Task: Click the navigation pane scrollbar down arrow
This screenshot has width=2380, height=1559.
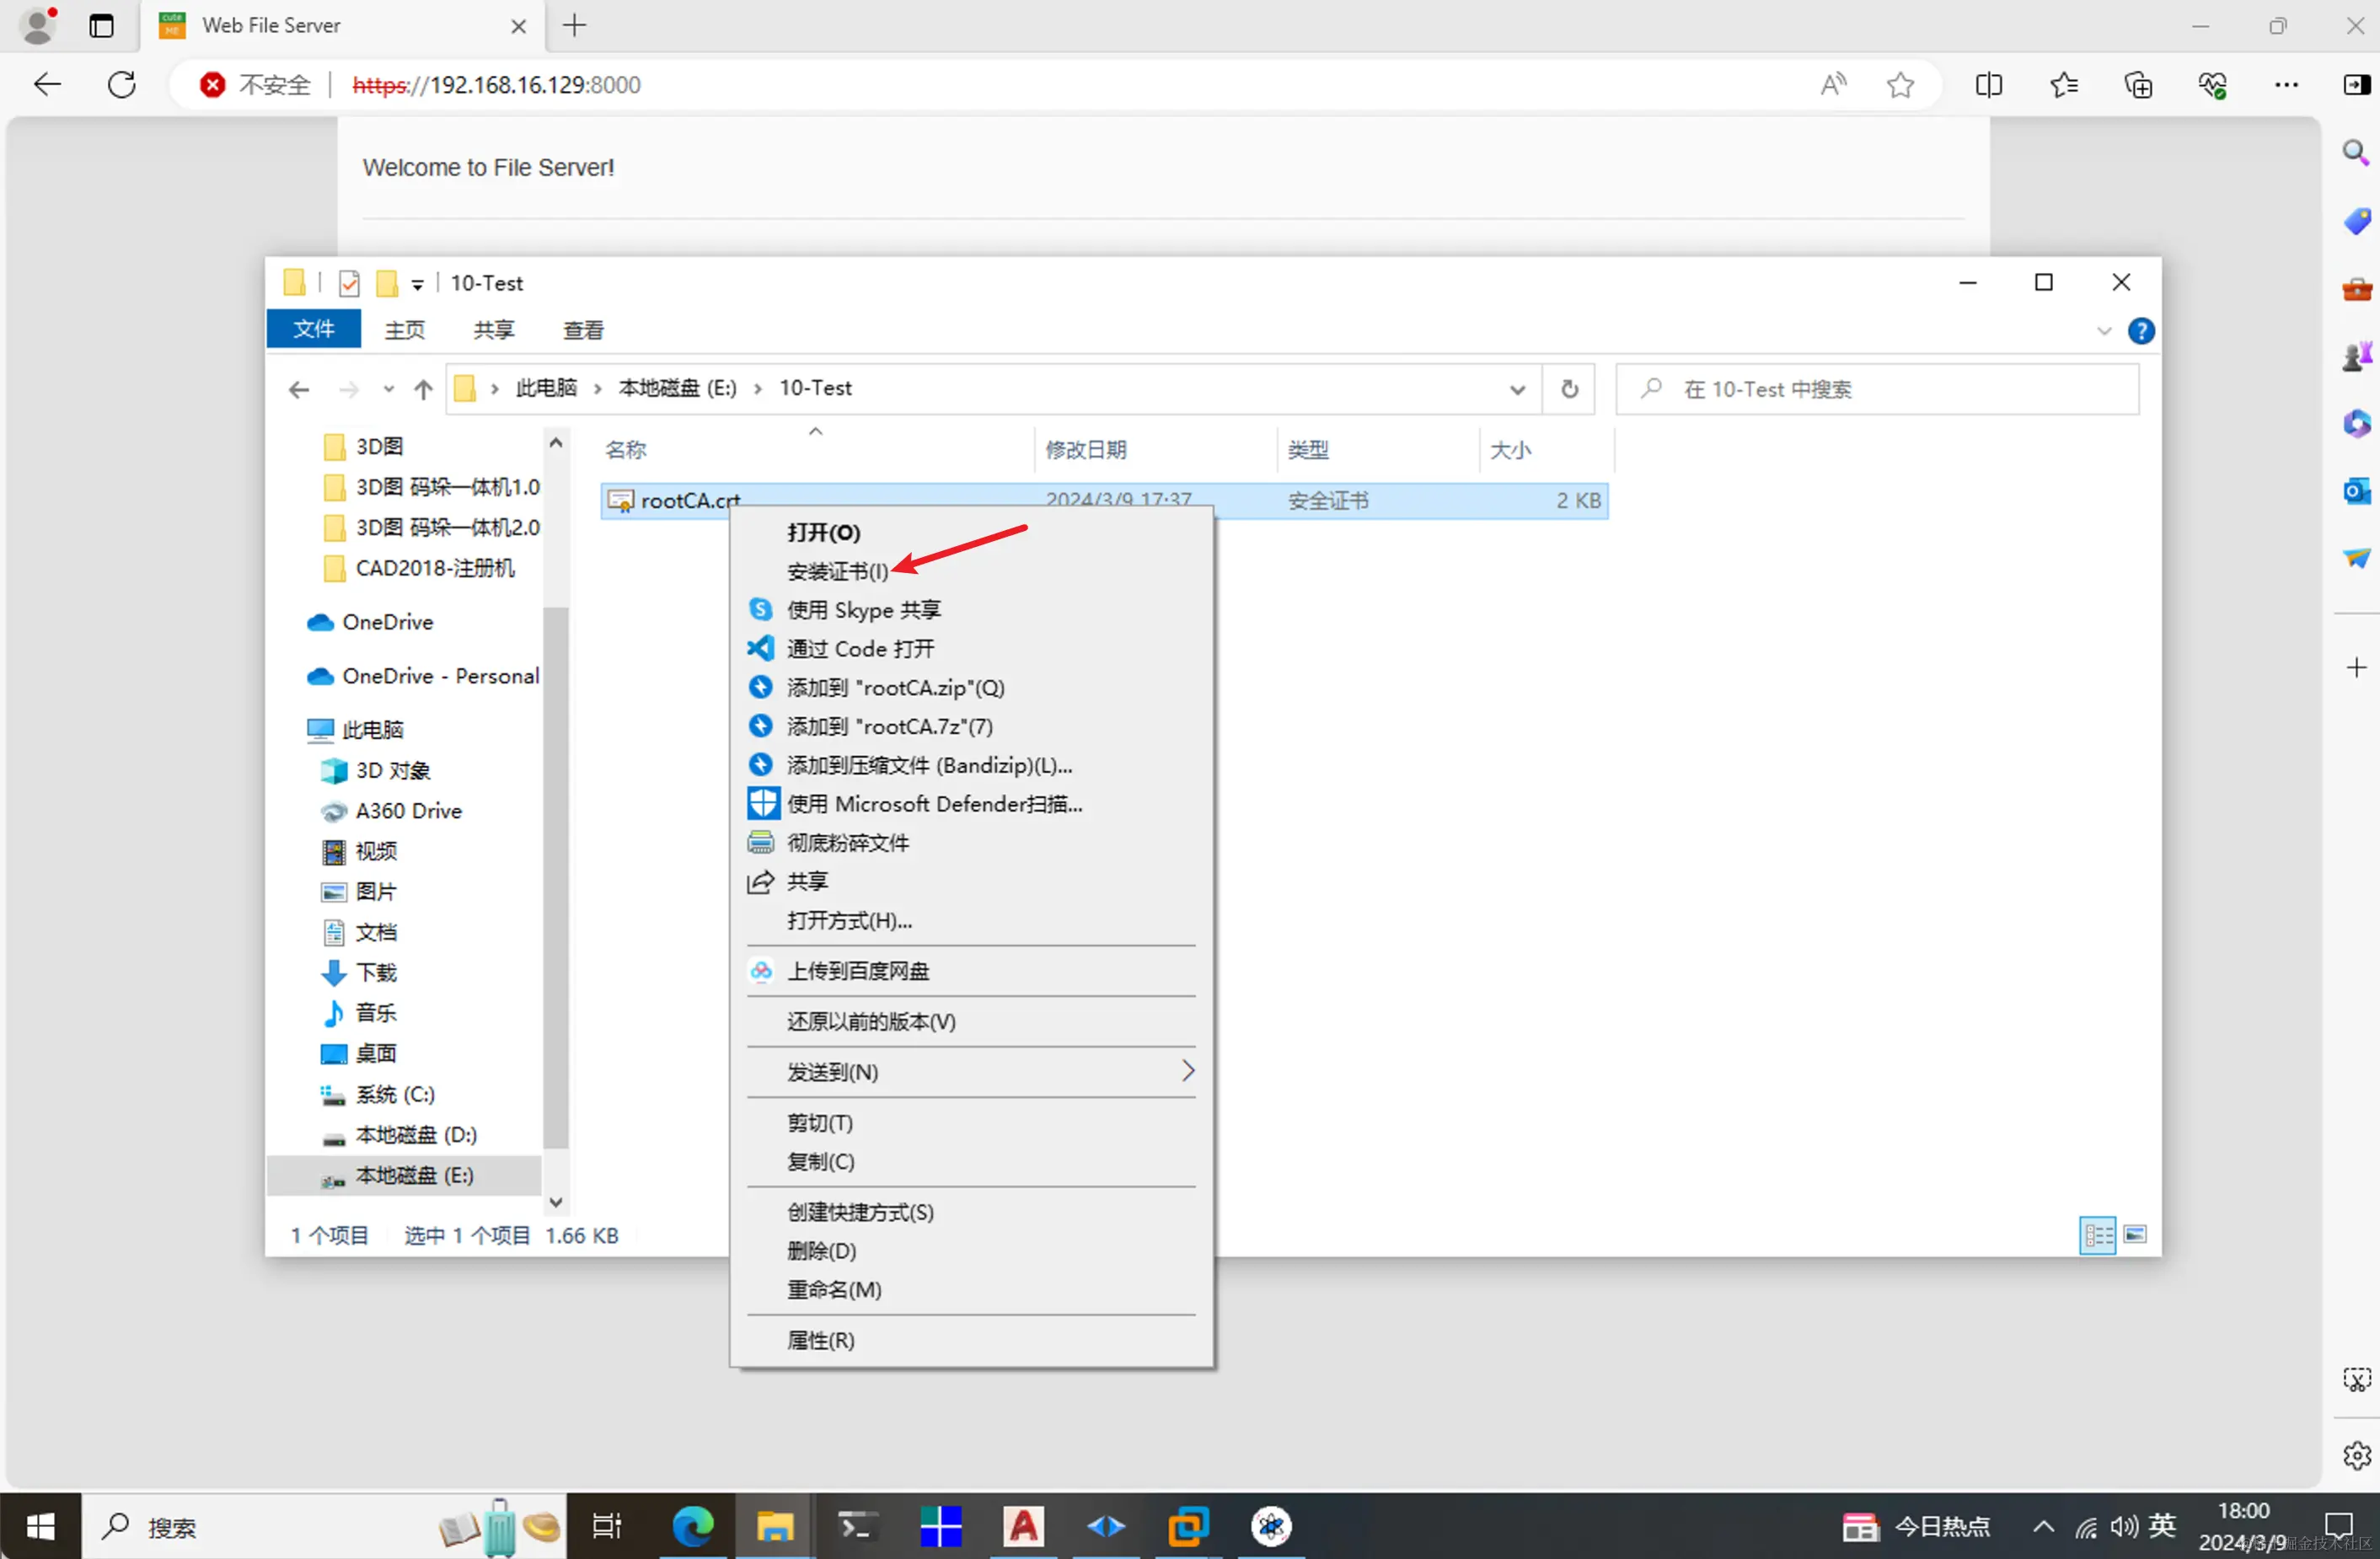Action: (556, 1202)
